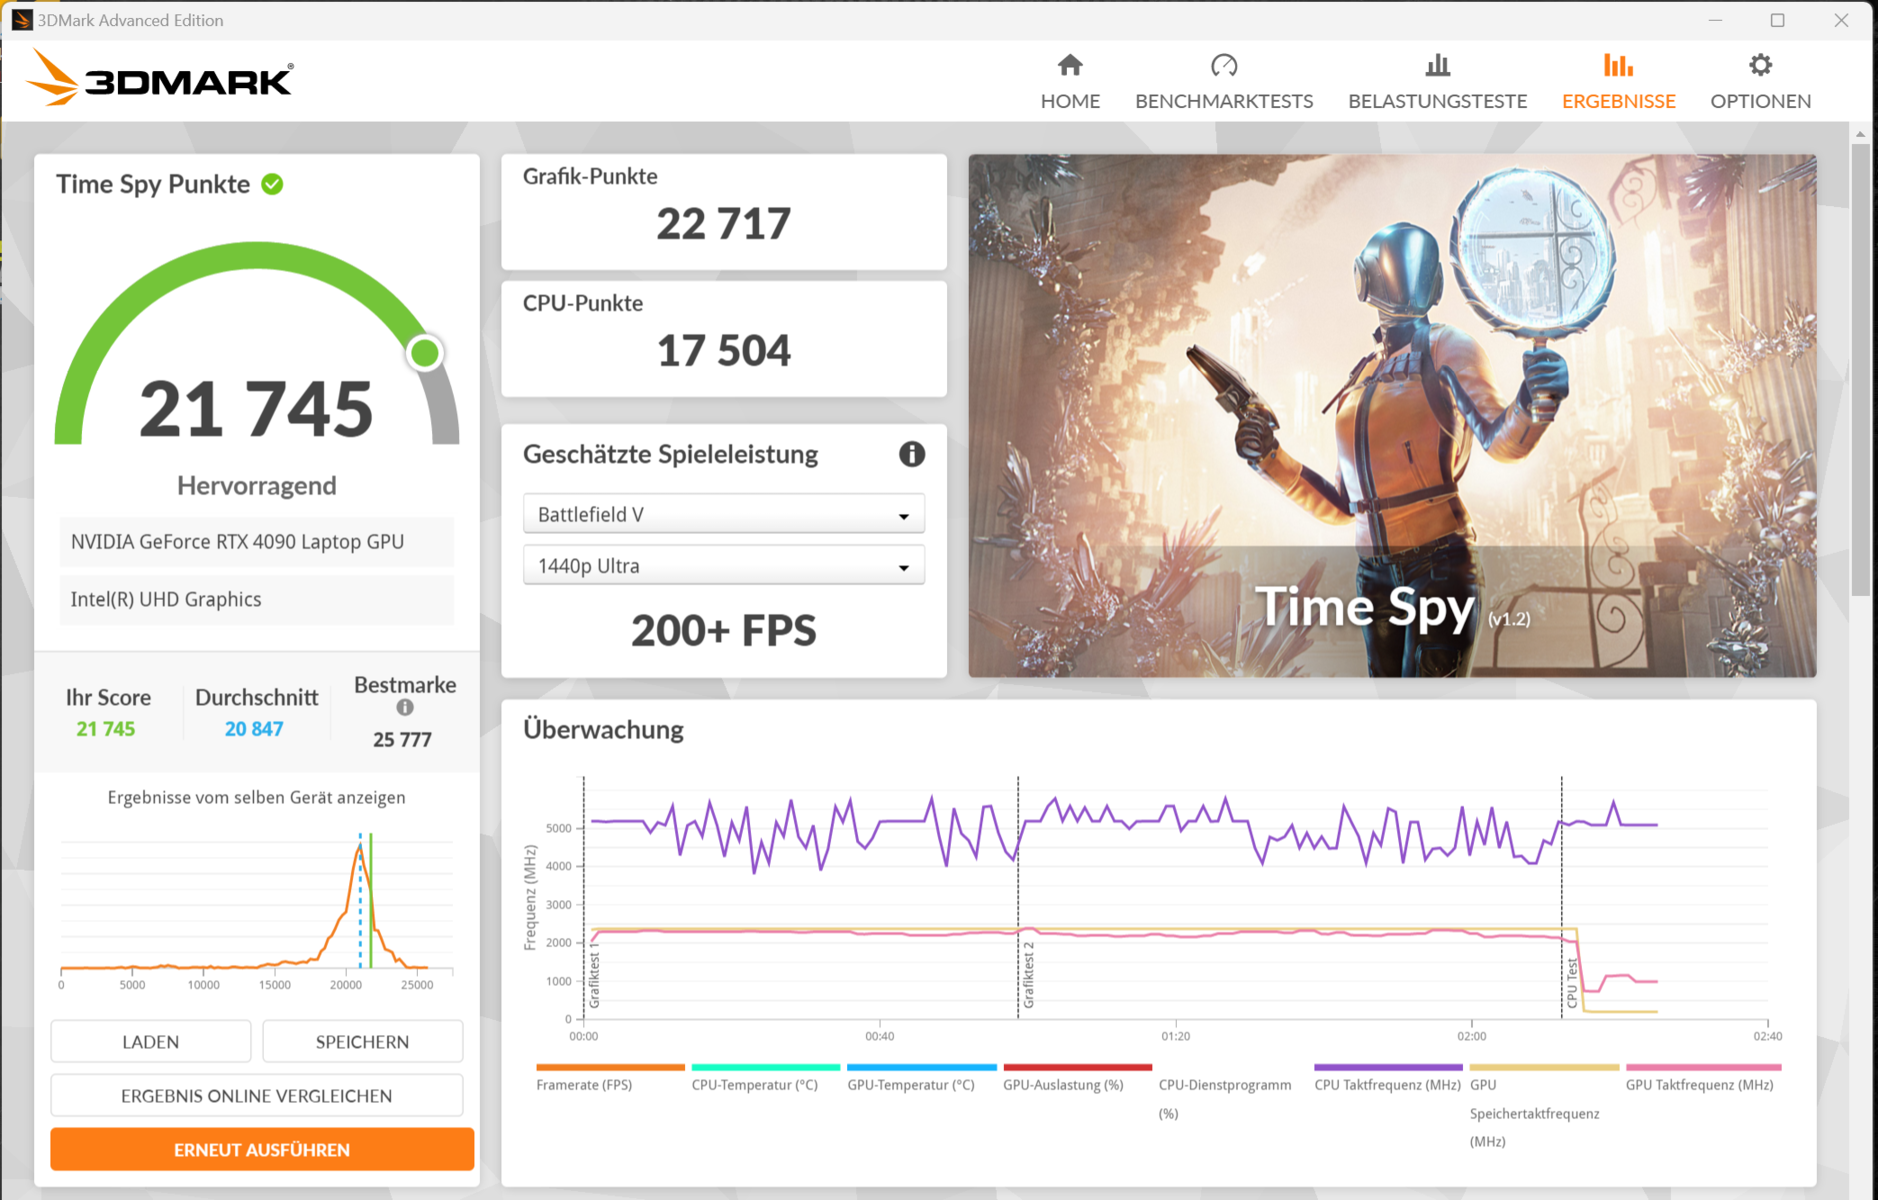Click the Grafik-Punkte value 22 717
Screen dimensions: 1878x1200
(x=723, y=224)
